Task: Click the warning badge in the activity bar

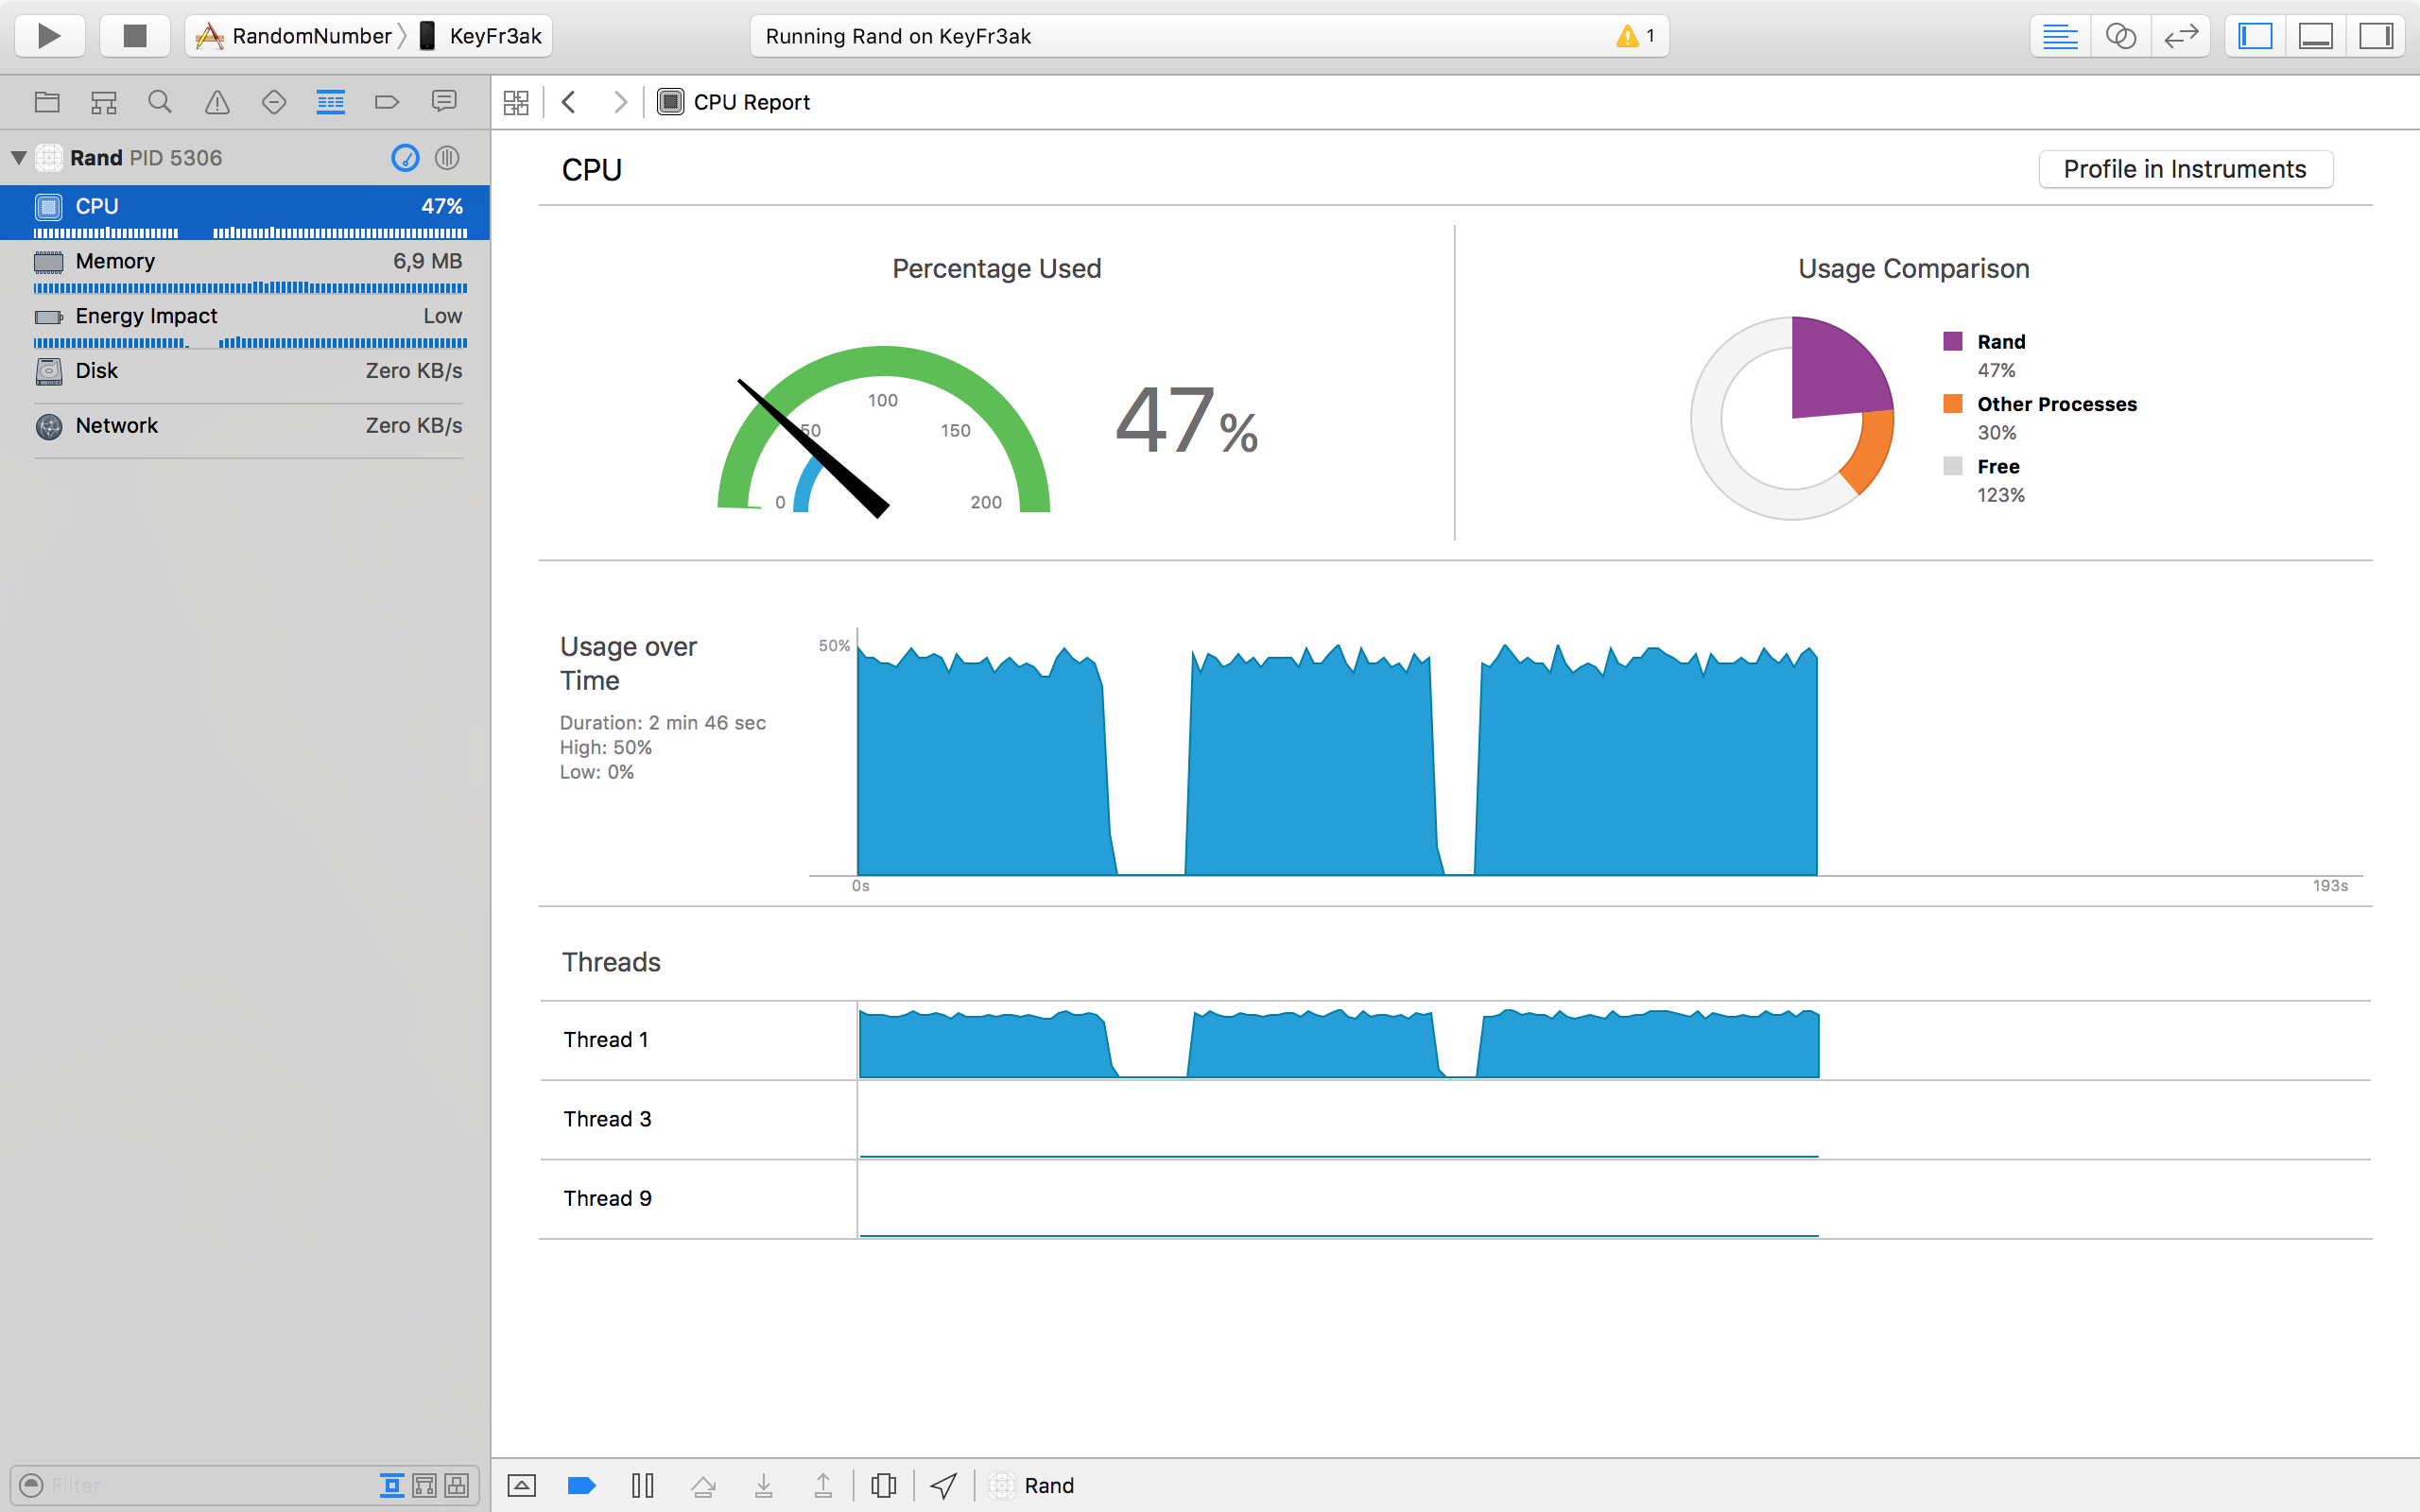Action: 1634,36
